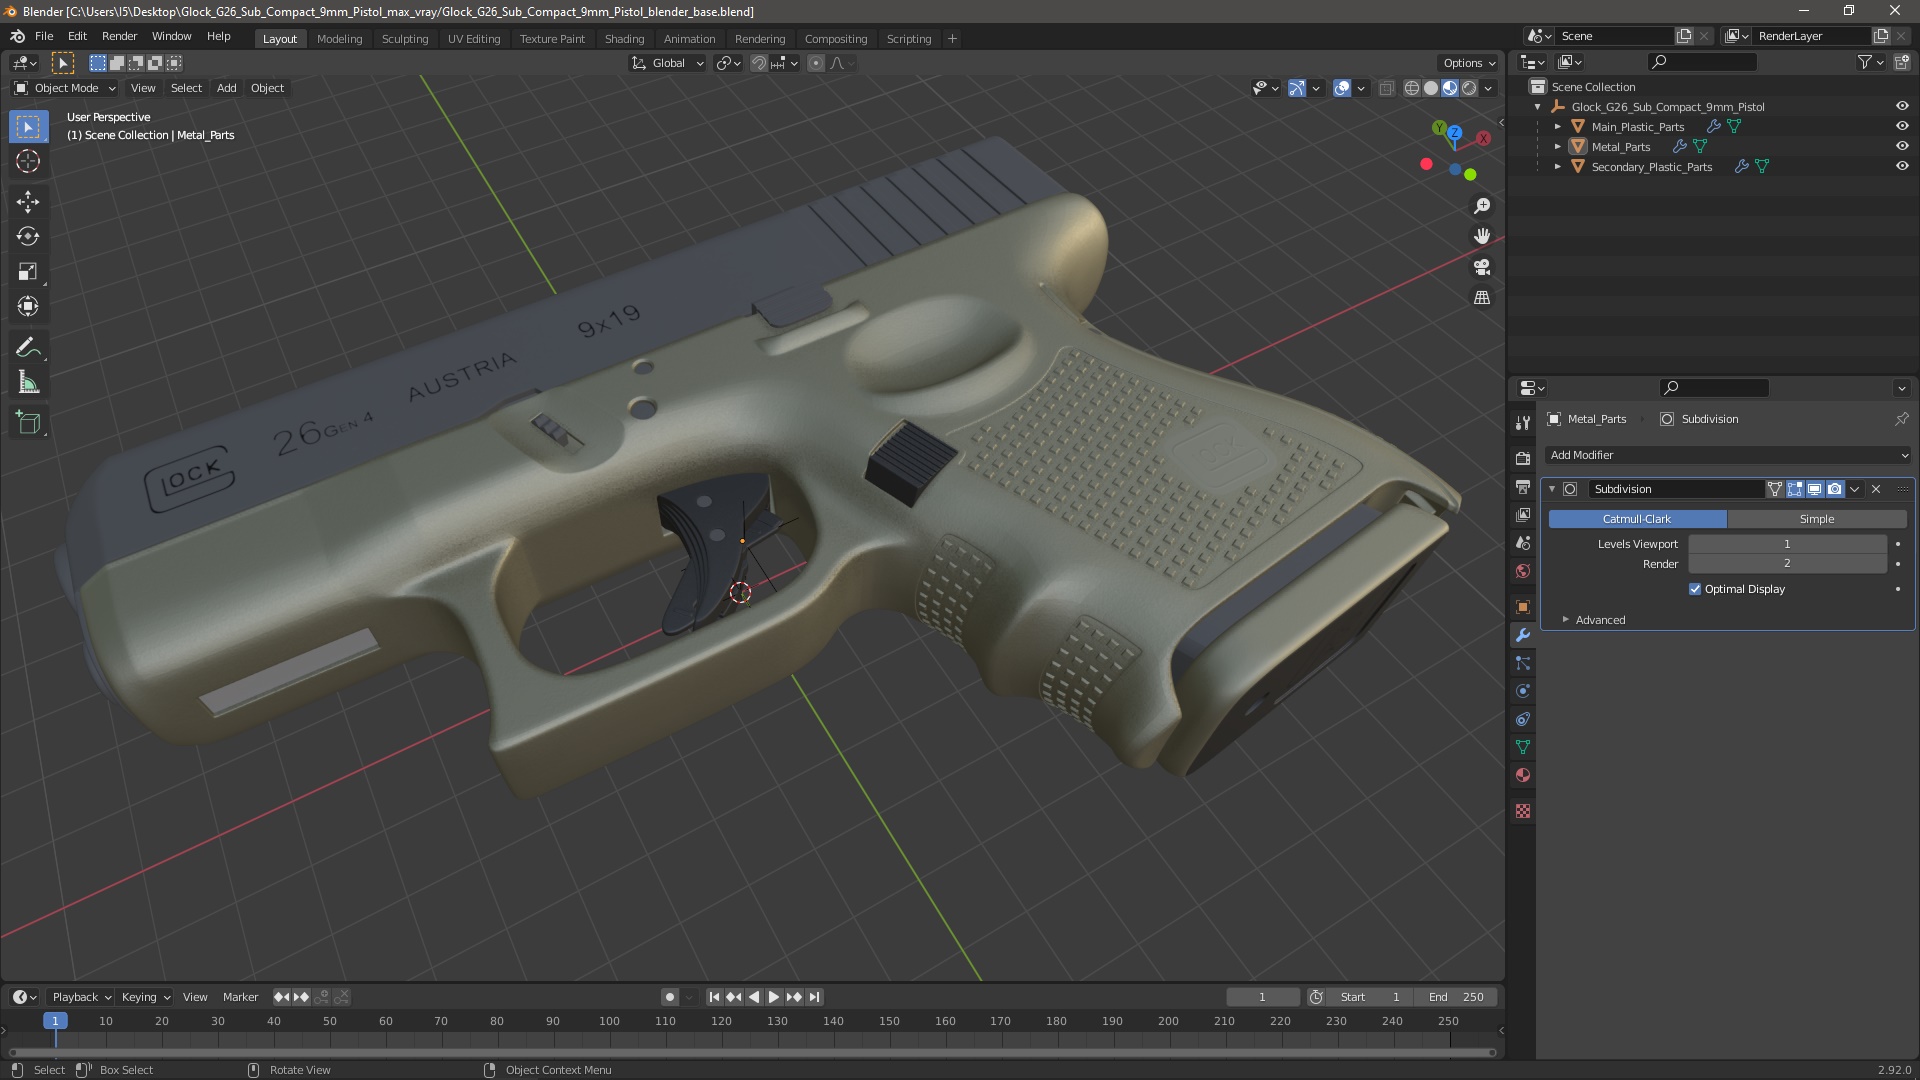This screenshot has width=1920, height=1080.
Task: Open the Object Mode dropdown
Action: (x=65, y=88)
